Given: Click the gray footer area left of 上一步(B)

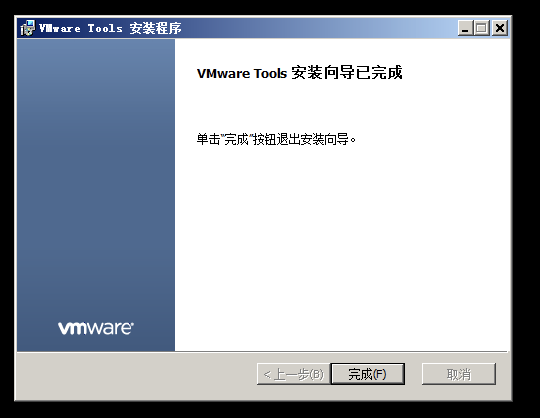Looking at the screenshot, I should (x=136, y=375).
